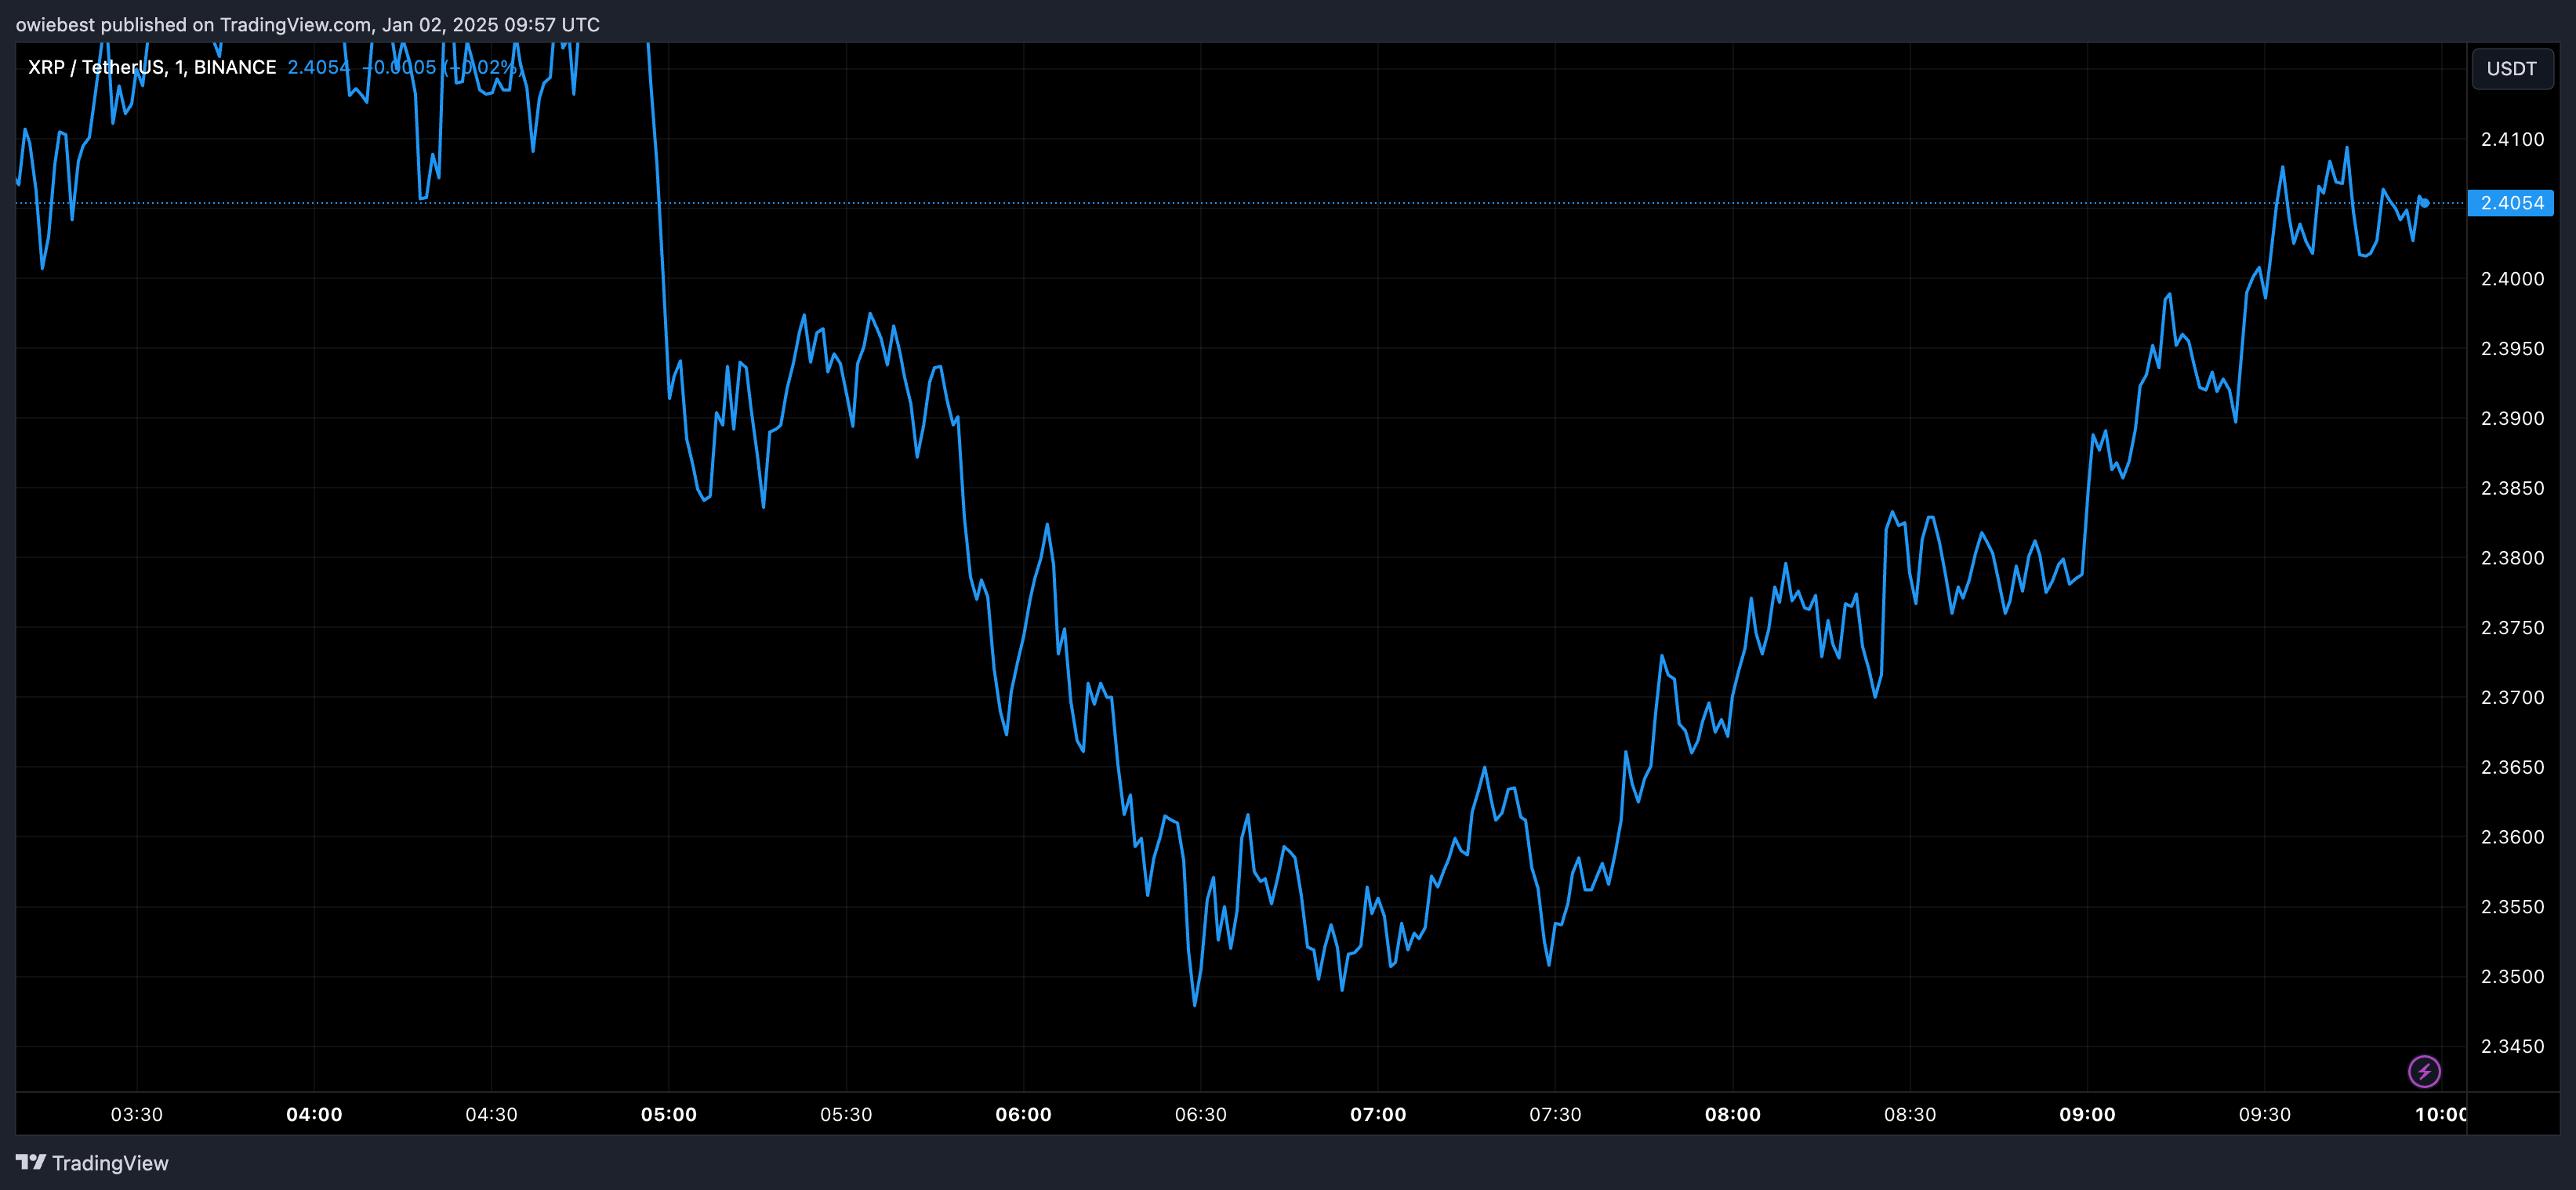
Task: Click the 05:30 time axis label
Action: pyautogui.click(x=846, y=1115)
